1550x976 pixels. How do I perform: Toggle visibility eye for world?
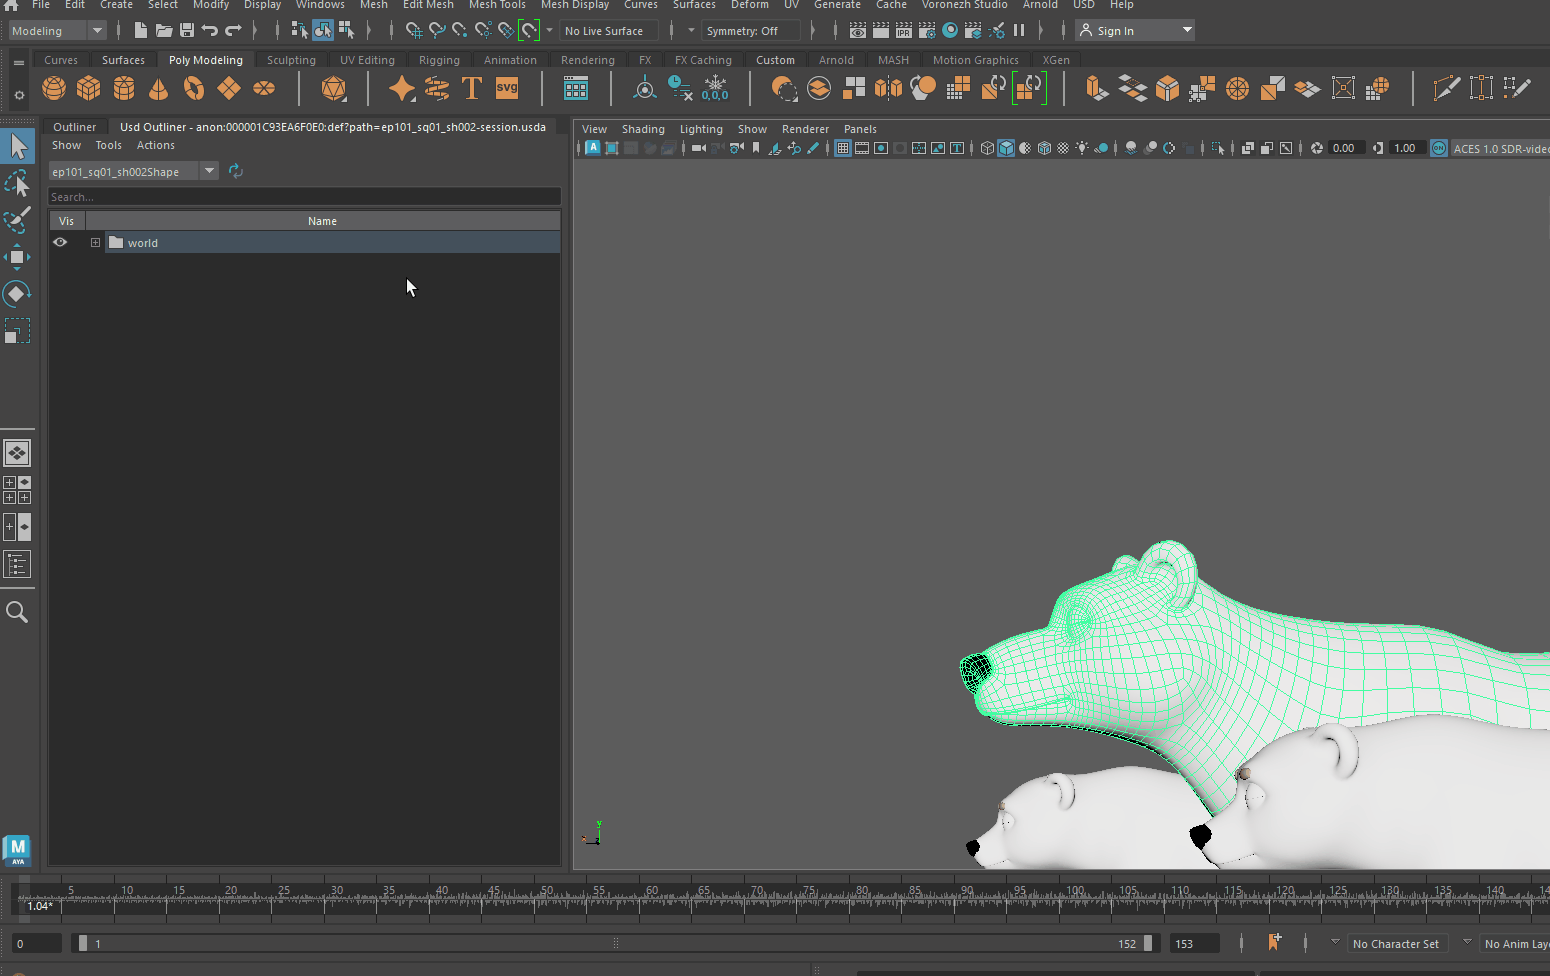click(x=60, y=243)
